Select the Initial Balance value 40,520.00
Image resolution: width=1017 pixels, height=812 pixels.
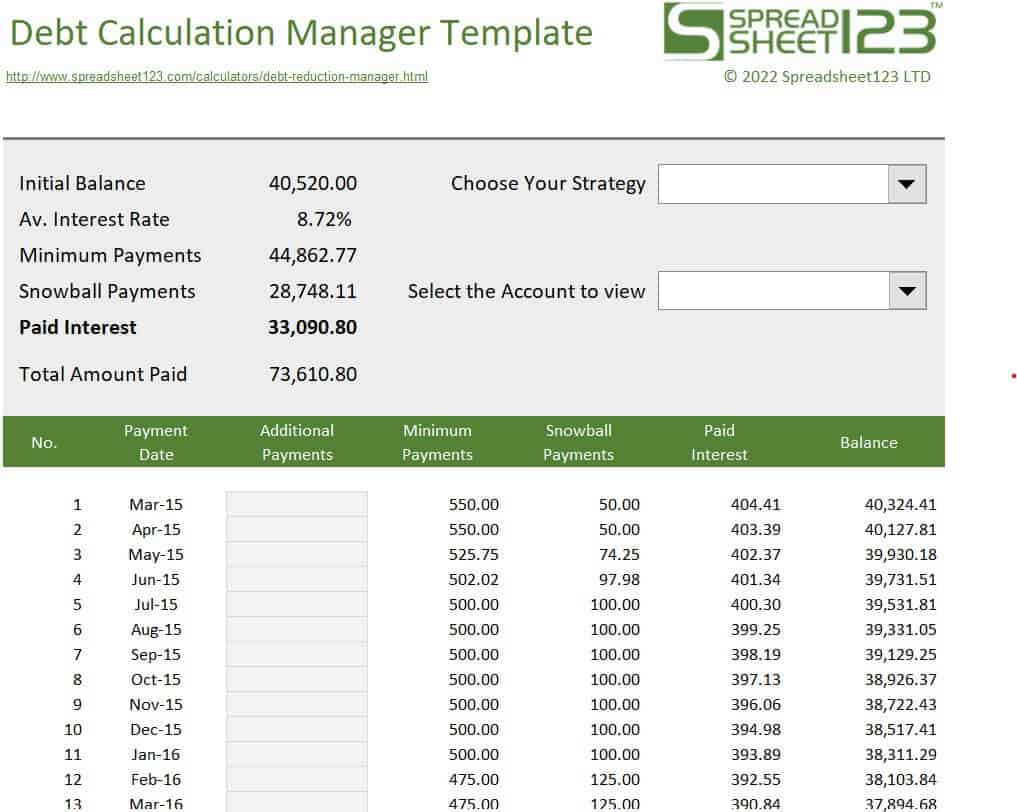point(312,183)
